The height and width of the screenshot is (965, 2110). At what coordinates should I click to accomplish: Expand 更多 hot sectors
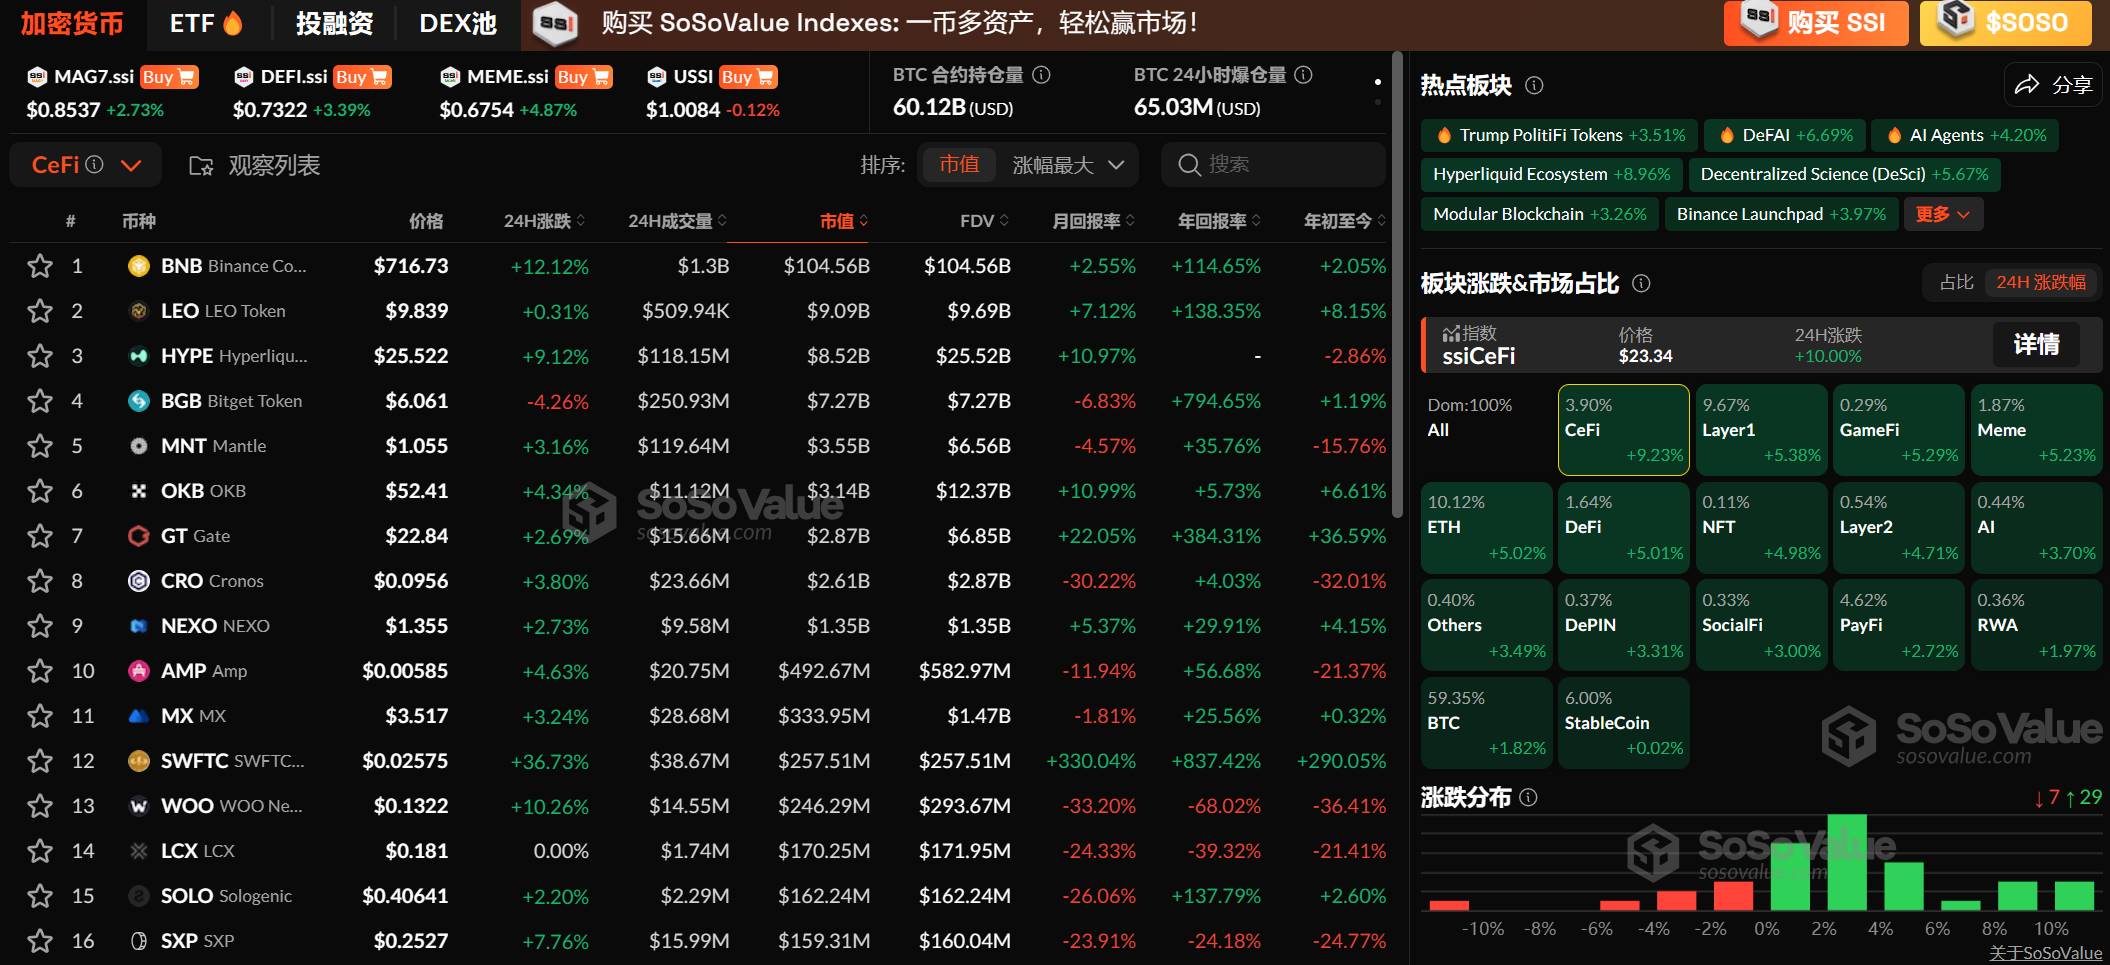tap(1942, 214)
